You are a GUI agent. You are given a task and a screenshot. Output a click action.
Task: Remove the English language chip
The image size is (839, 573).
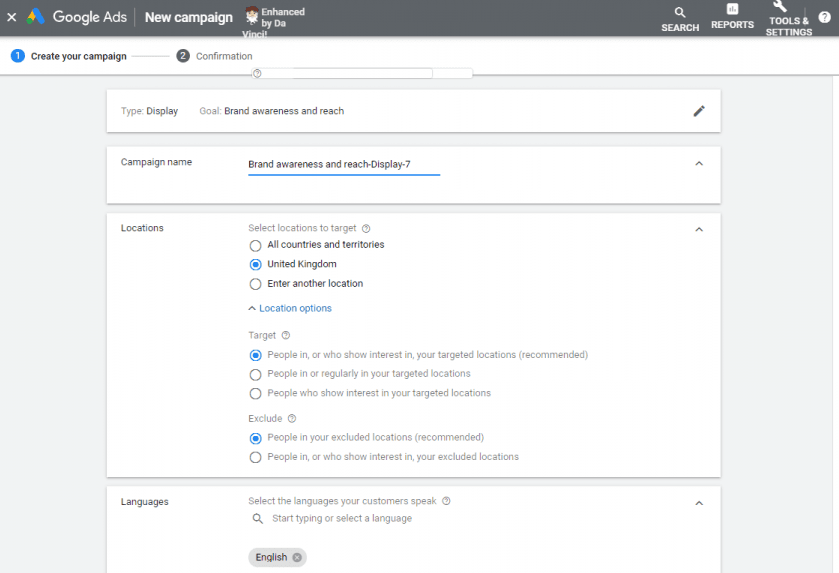(x=297, y=557)
